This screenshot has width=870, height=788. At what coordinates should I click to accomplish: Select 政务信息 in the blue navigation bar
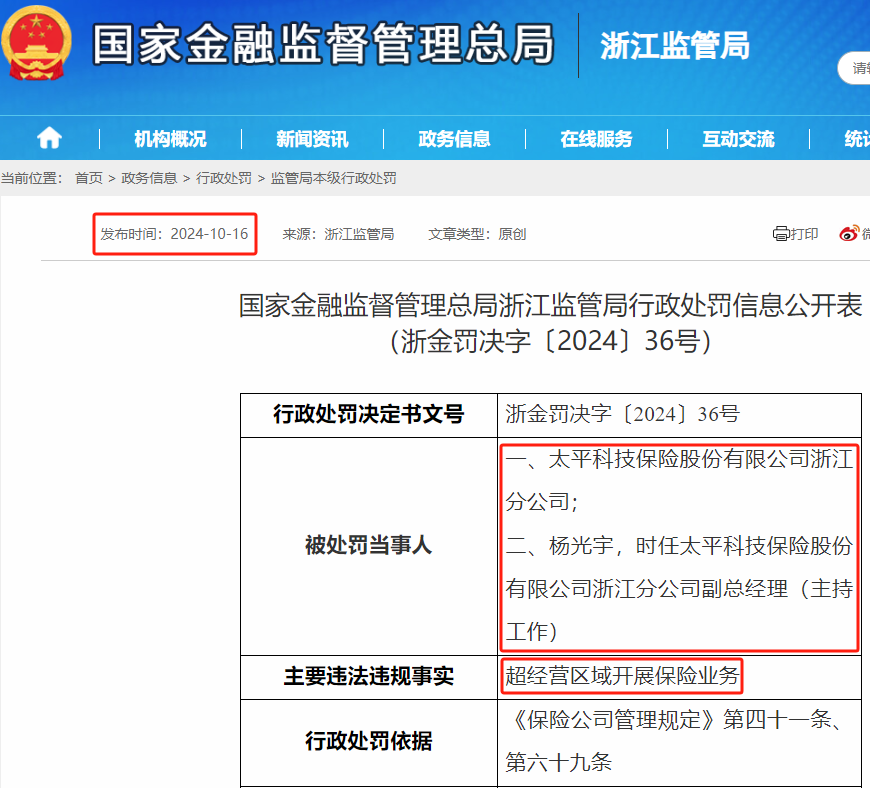tap(454, 139)
